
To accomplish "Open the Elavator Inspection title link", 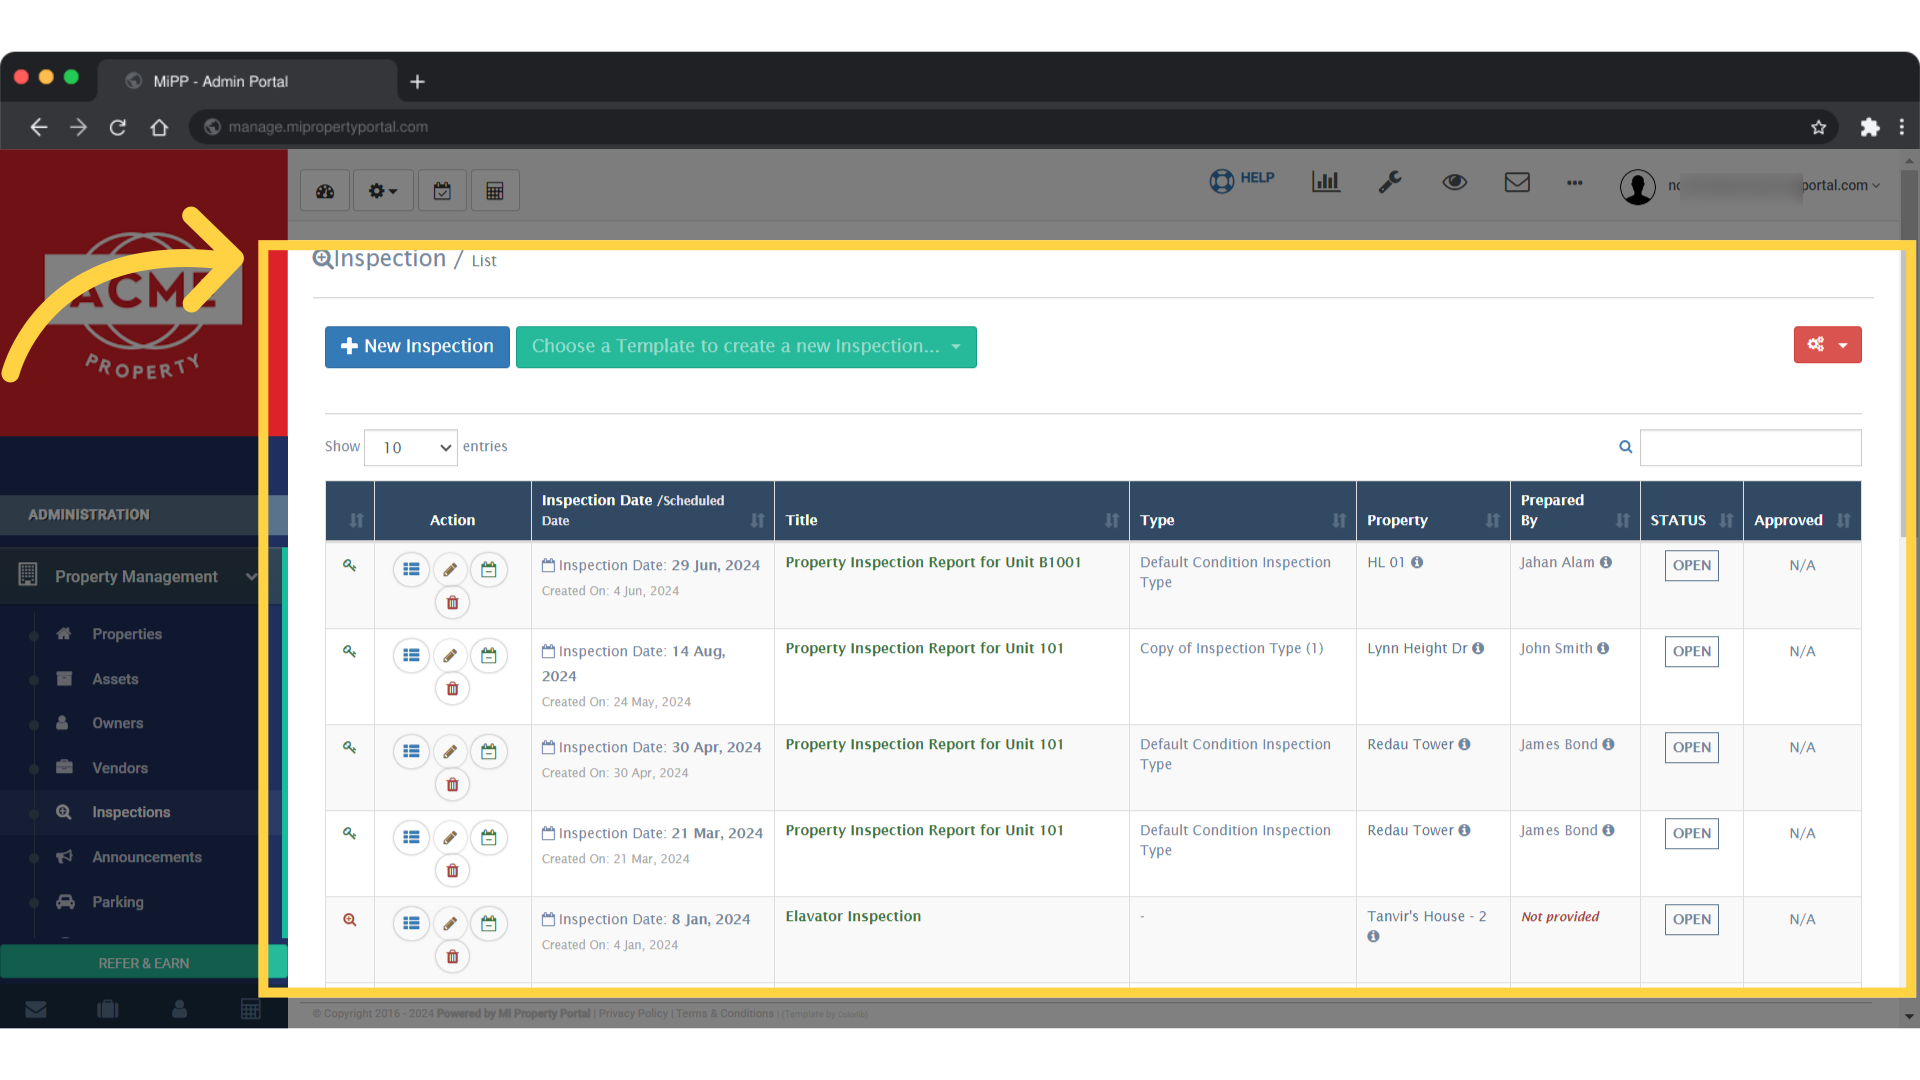I will pos(853,917).
